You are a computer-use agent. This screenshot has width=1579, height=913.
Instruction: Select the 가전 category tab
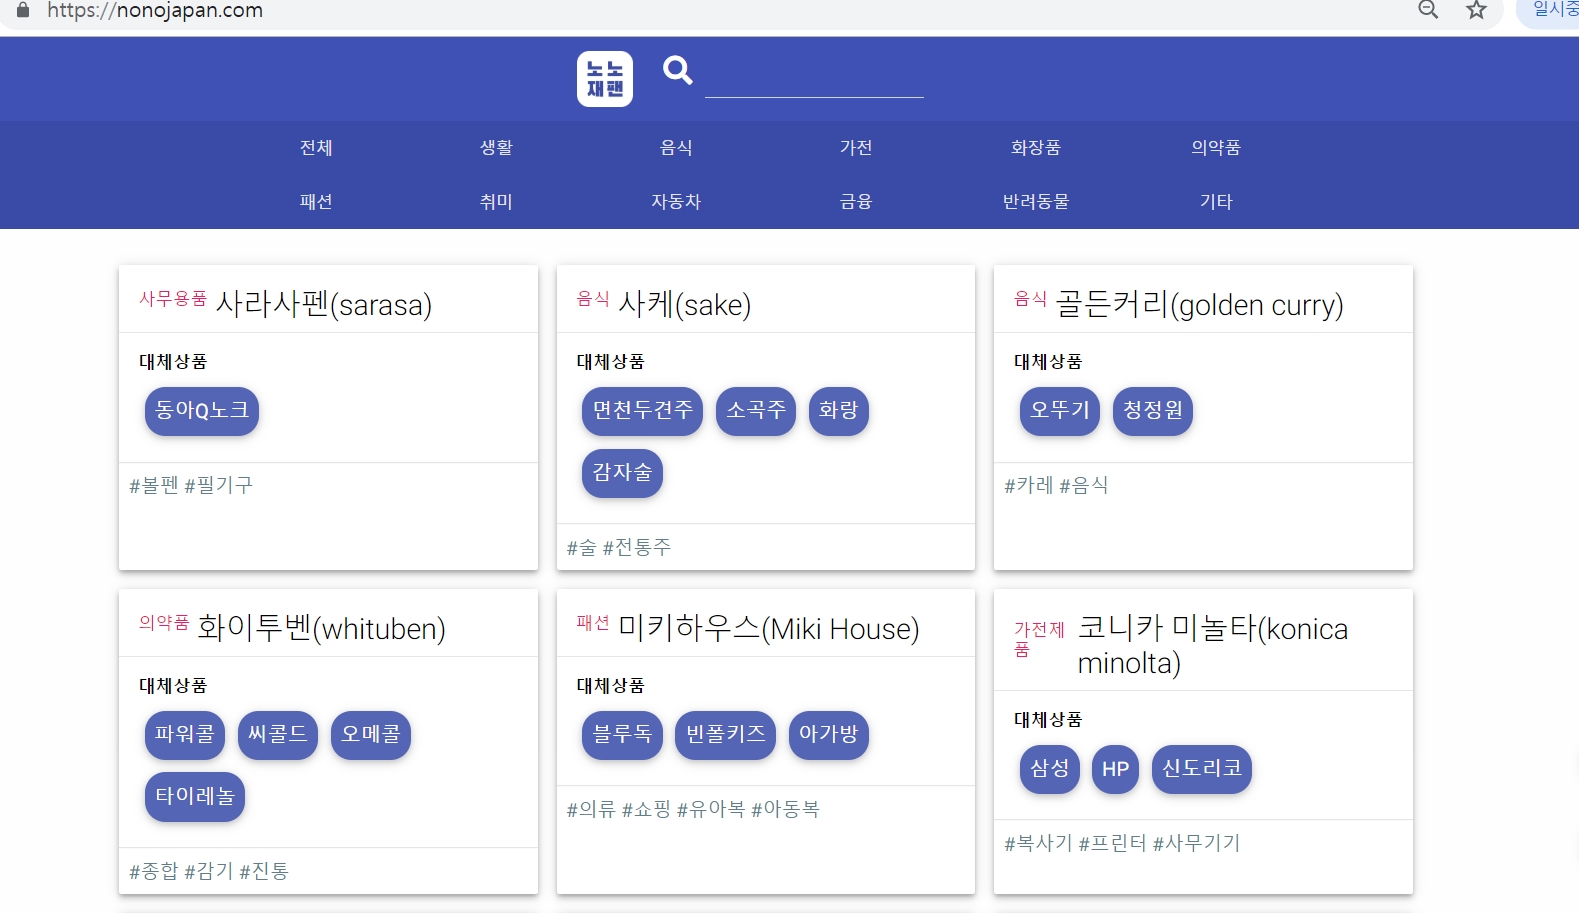(x=856, y=148)
